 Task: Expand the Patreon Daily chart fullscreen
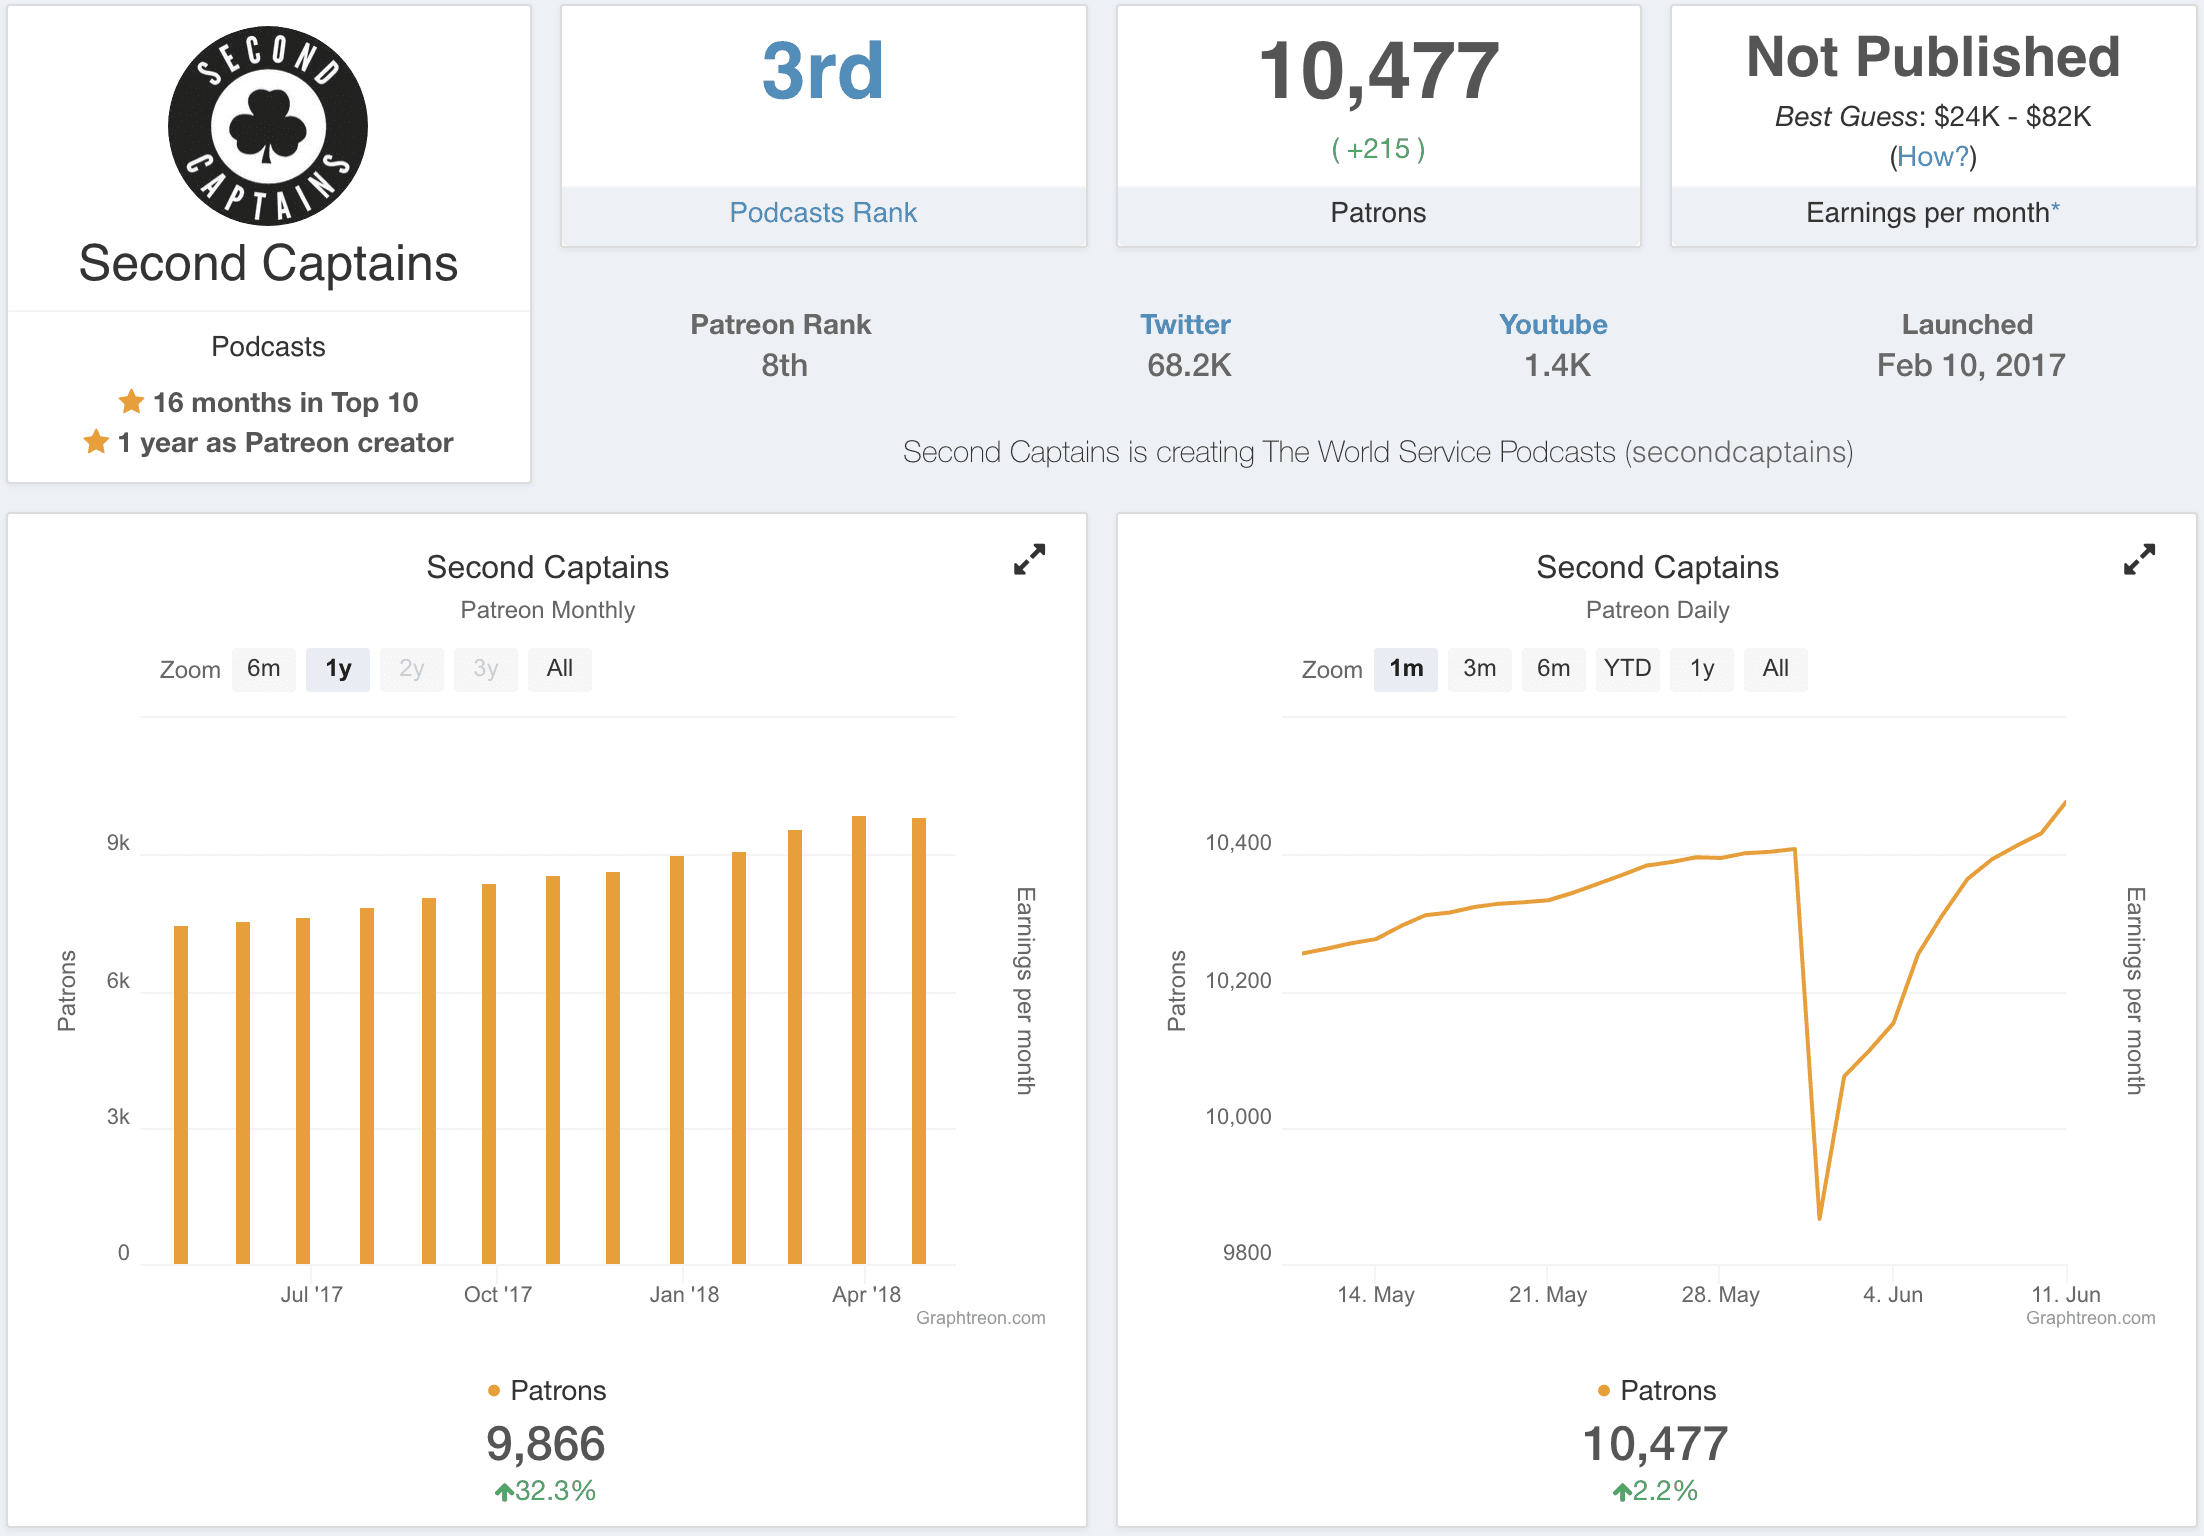coord(2139,560)
